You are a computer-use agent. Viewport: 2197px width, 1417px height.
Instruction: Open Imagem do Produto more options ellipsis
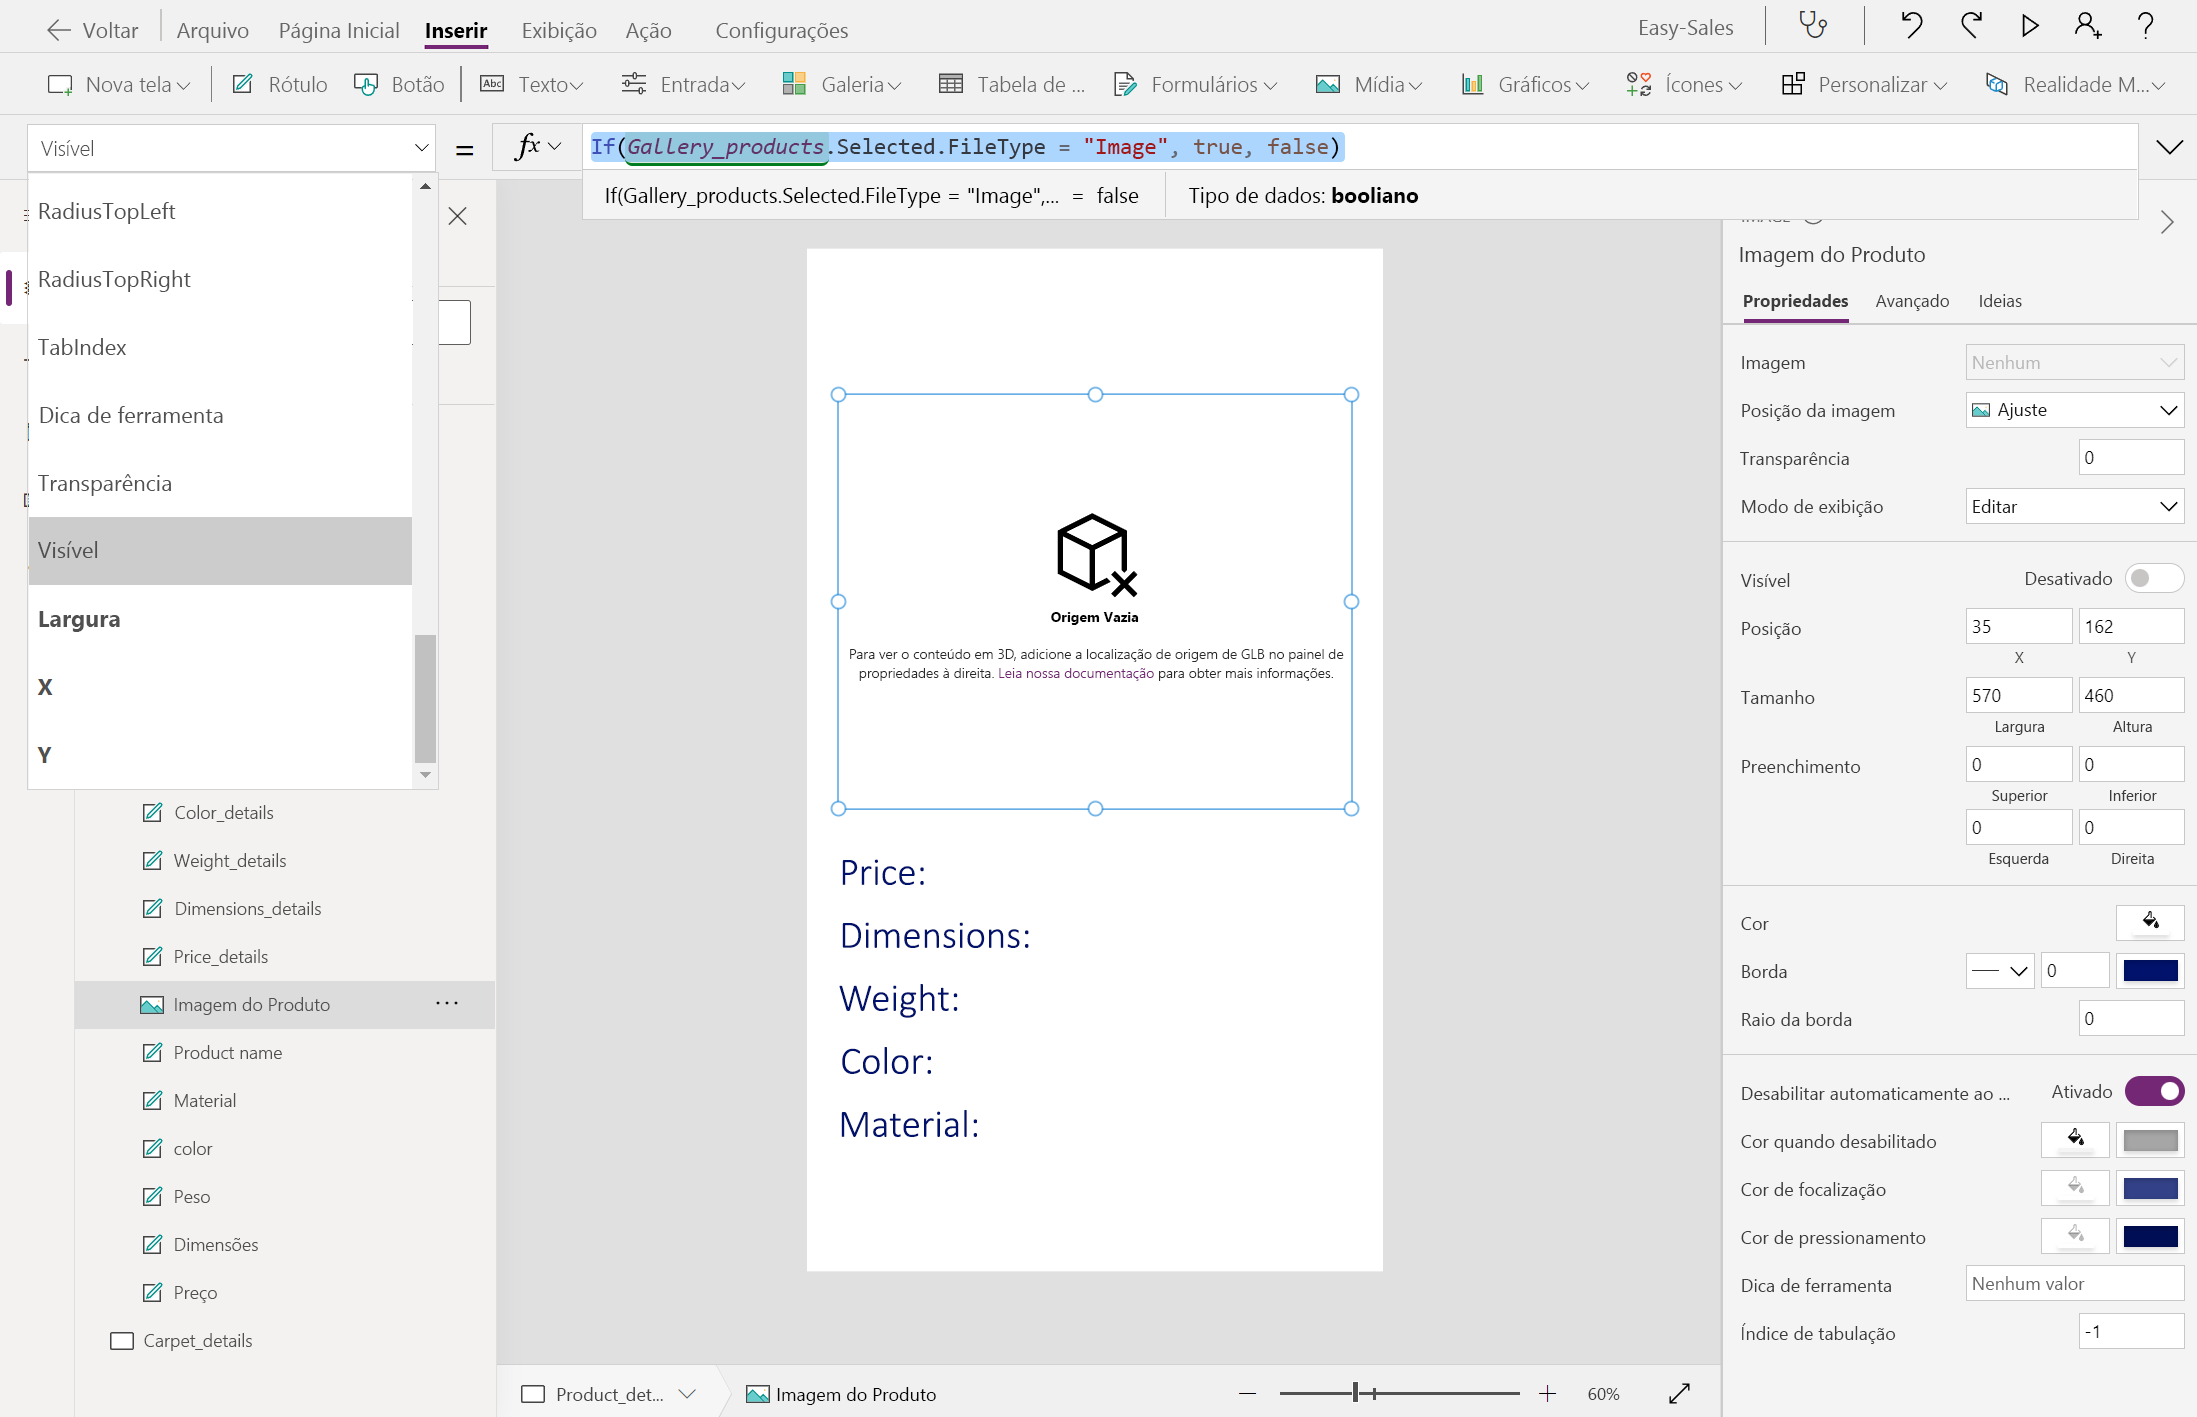[447, 1003]
